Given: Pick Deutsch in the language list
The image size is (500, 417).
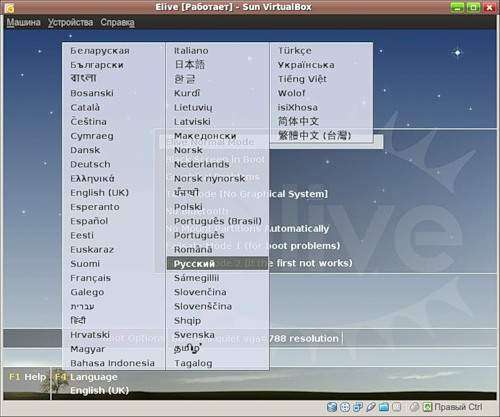Looking at the screenshot, I should point(90,164).
